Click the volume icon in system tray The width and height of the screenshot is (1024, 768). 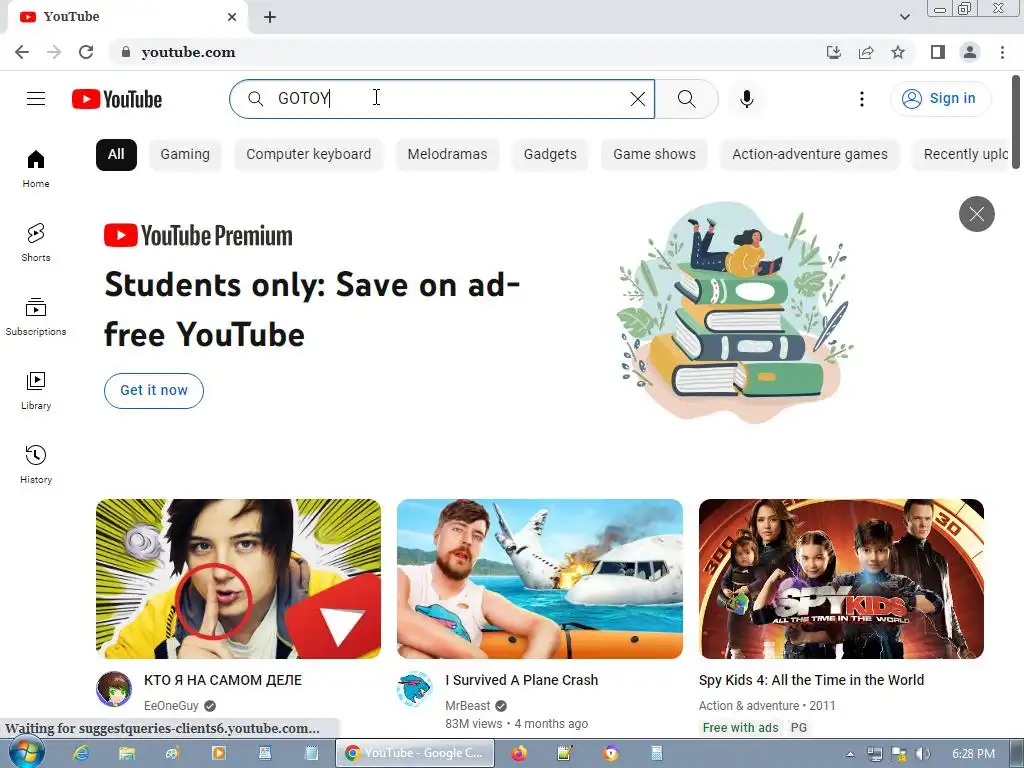[922, 754]
